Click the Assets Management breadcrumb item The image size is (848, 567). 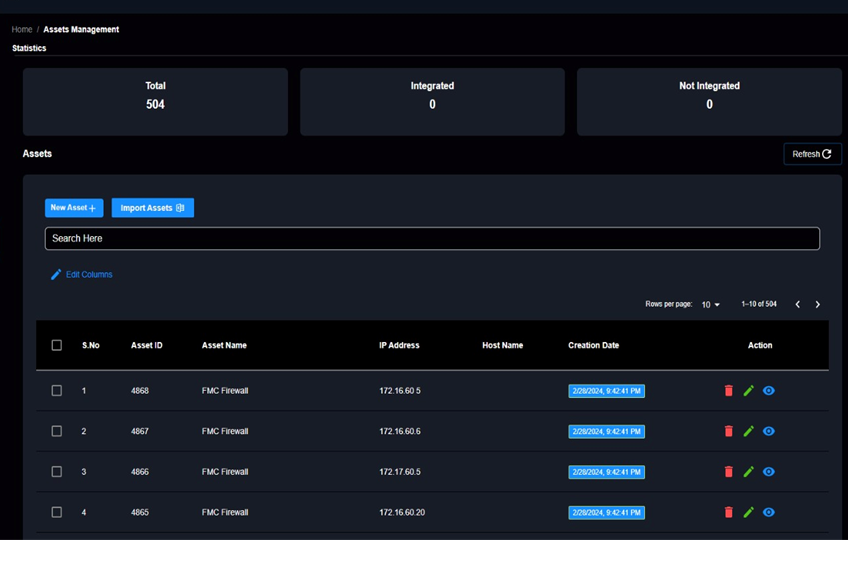(81, 30)
